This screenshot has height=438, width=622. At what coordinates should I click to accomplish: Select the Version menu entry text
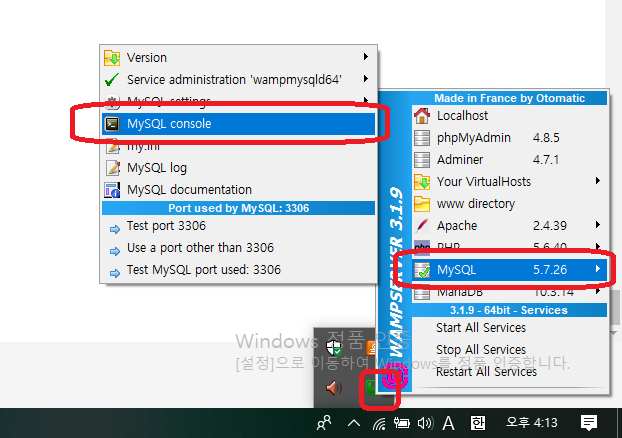147,58
